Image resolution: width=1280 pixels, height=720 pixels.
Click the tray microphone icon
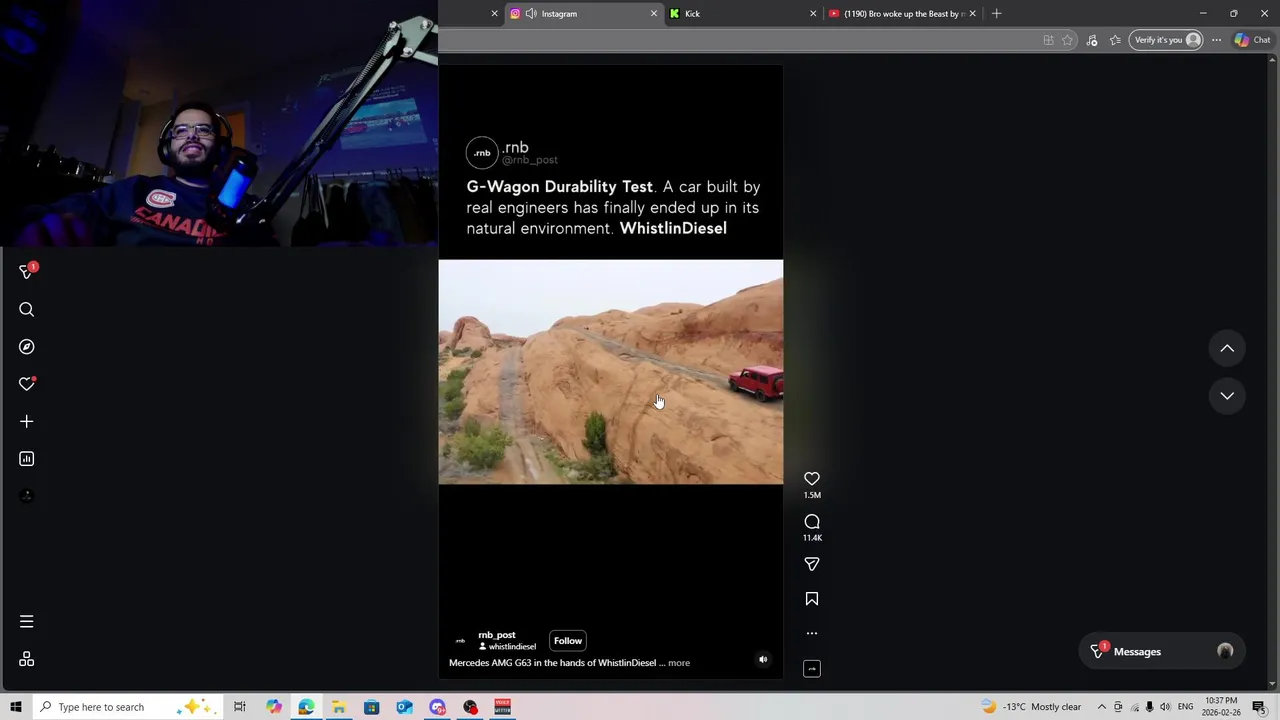[x=1149, y=707]
